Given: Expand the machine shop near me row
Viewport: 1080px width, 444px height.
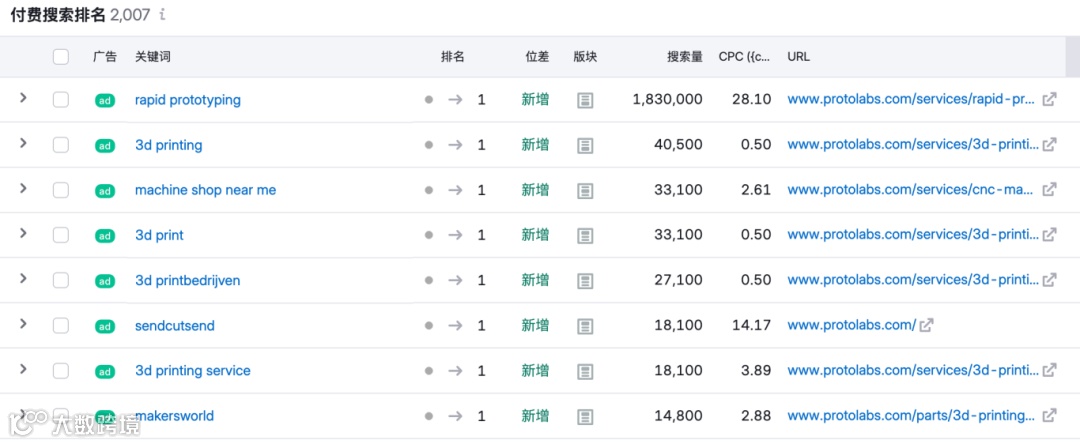Looking at the screenshot, I should click(23, 189).
